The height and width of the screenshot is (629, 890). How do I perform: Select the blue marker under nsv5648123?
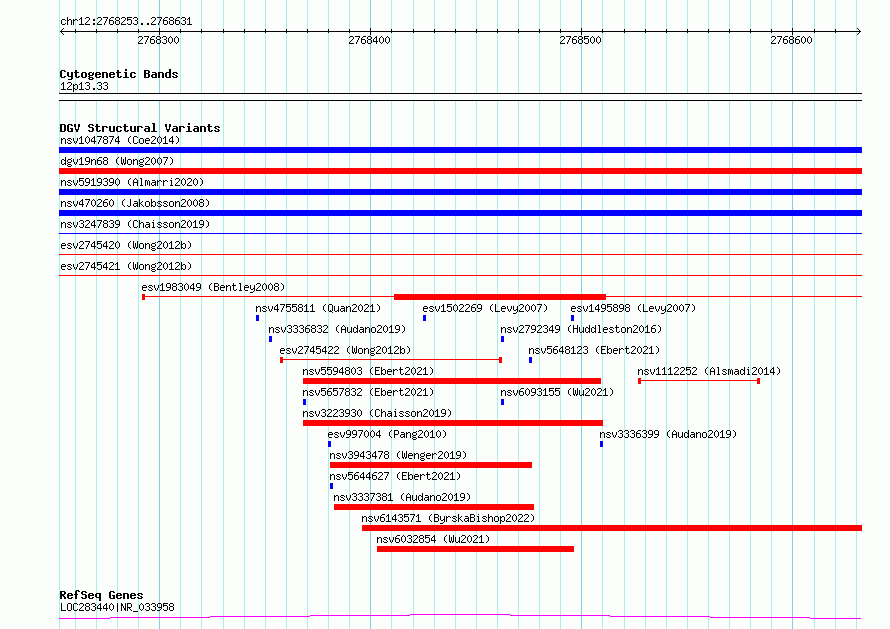[x=531, y=360]
